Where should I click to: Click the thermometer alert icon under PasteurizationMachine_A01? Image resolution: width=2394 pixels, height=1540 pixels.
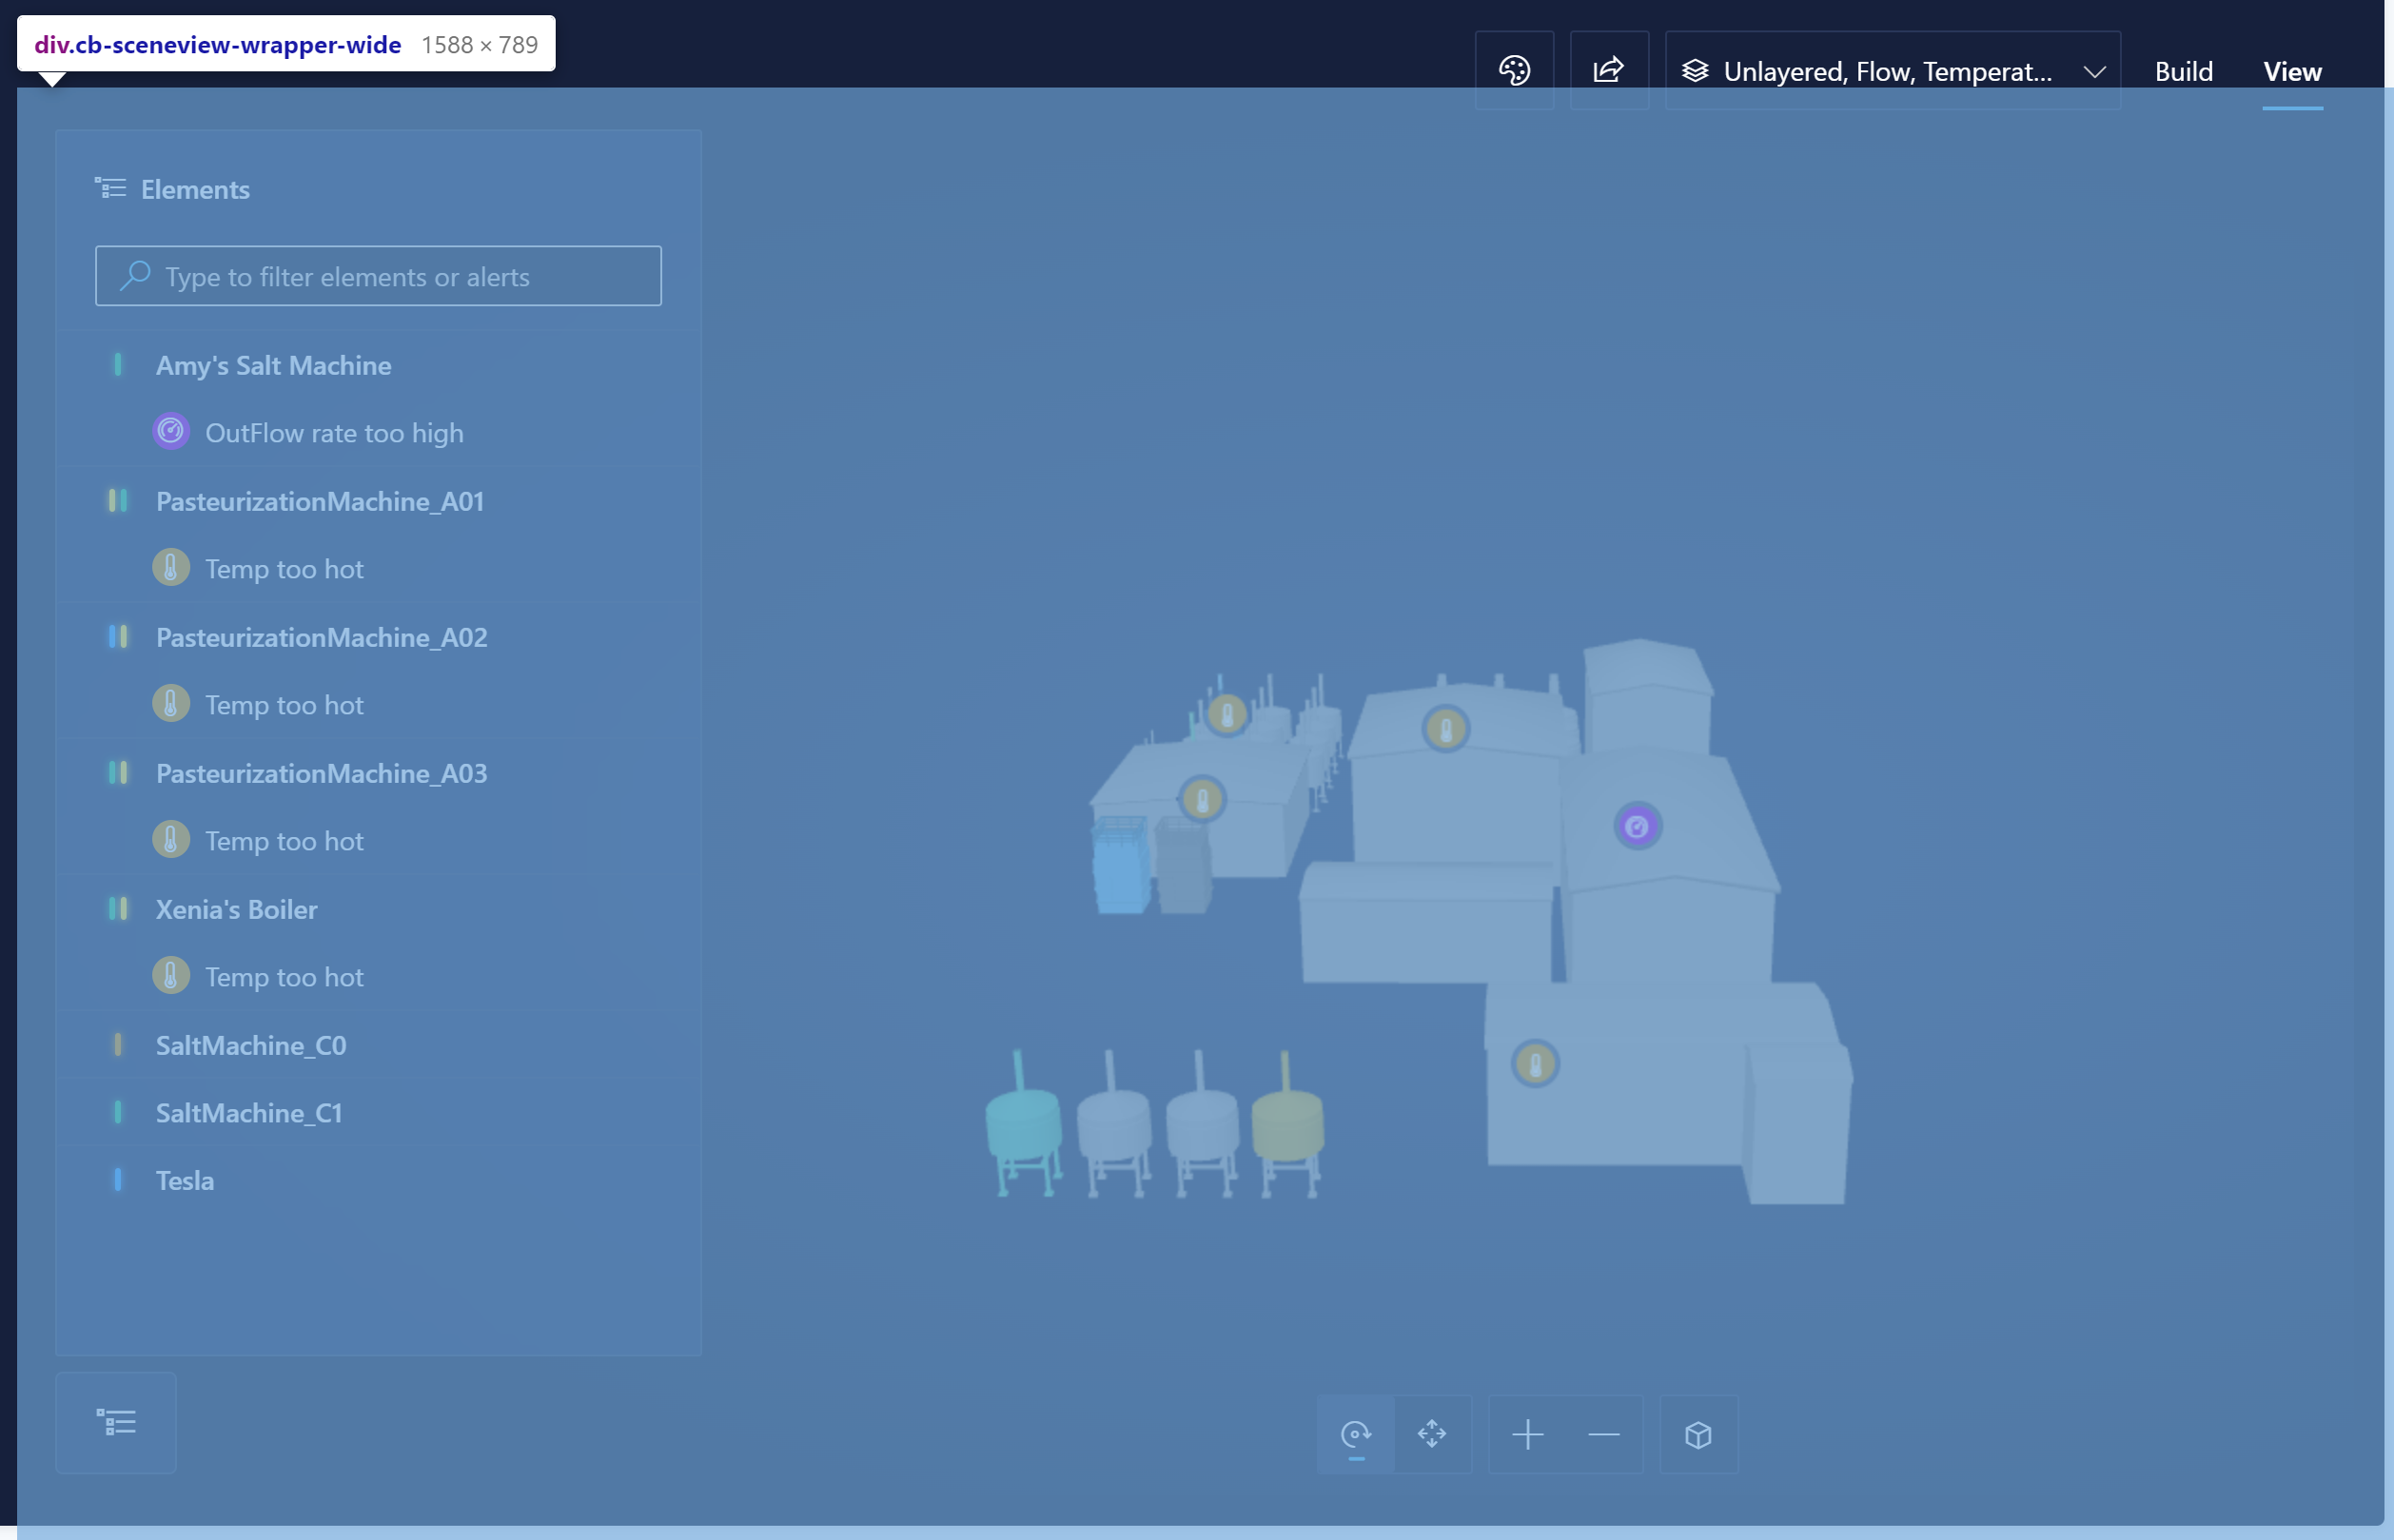click(x=170, y=567)
